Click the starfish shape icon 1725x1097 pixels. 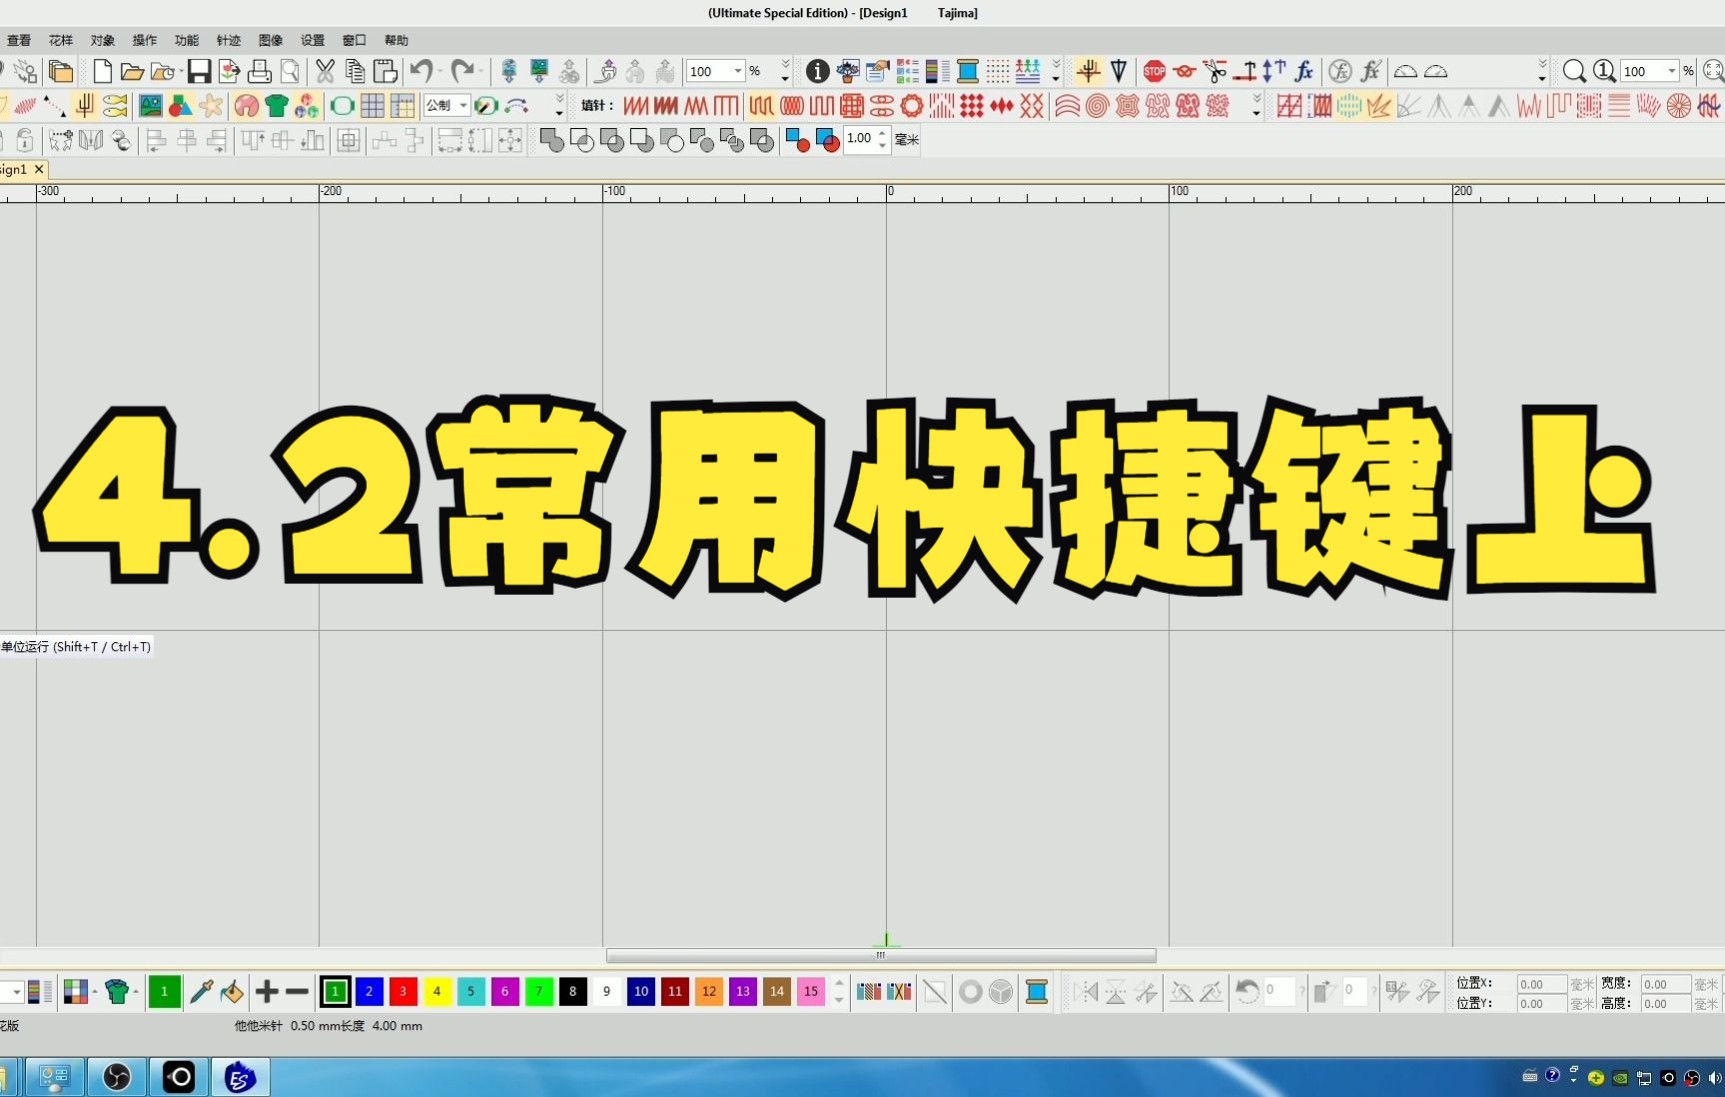tap(211, 105)
